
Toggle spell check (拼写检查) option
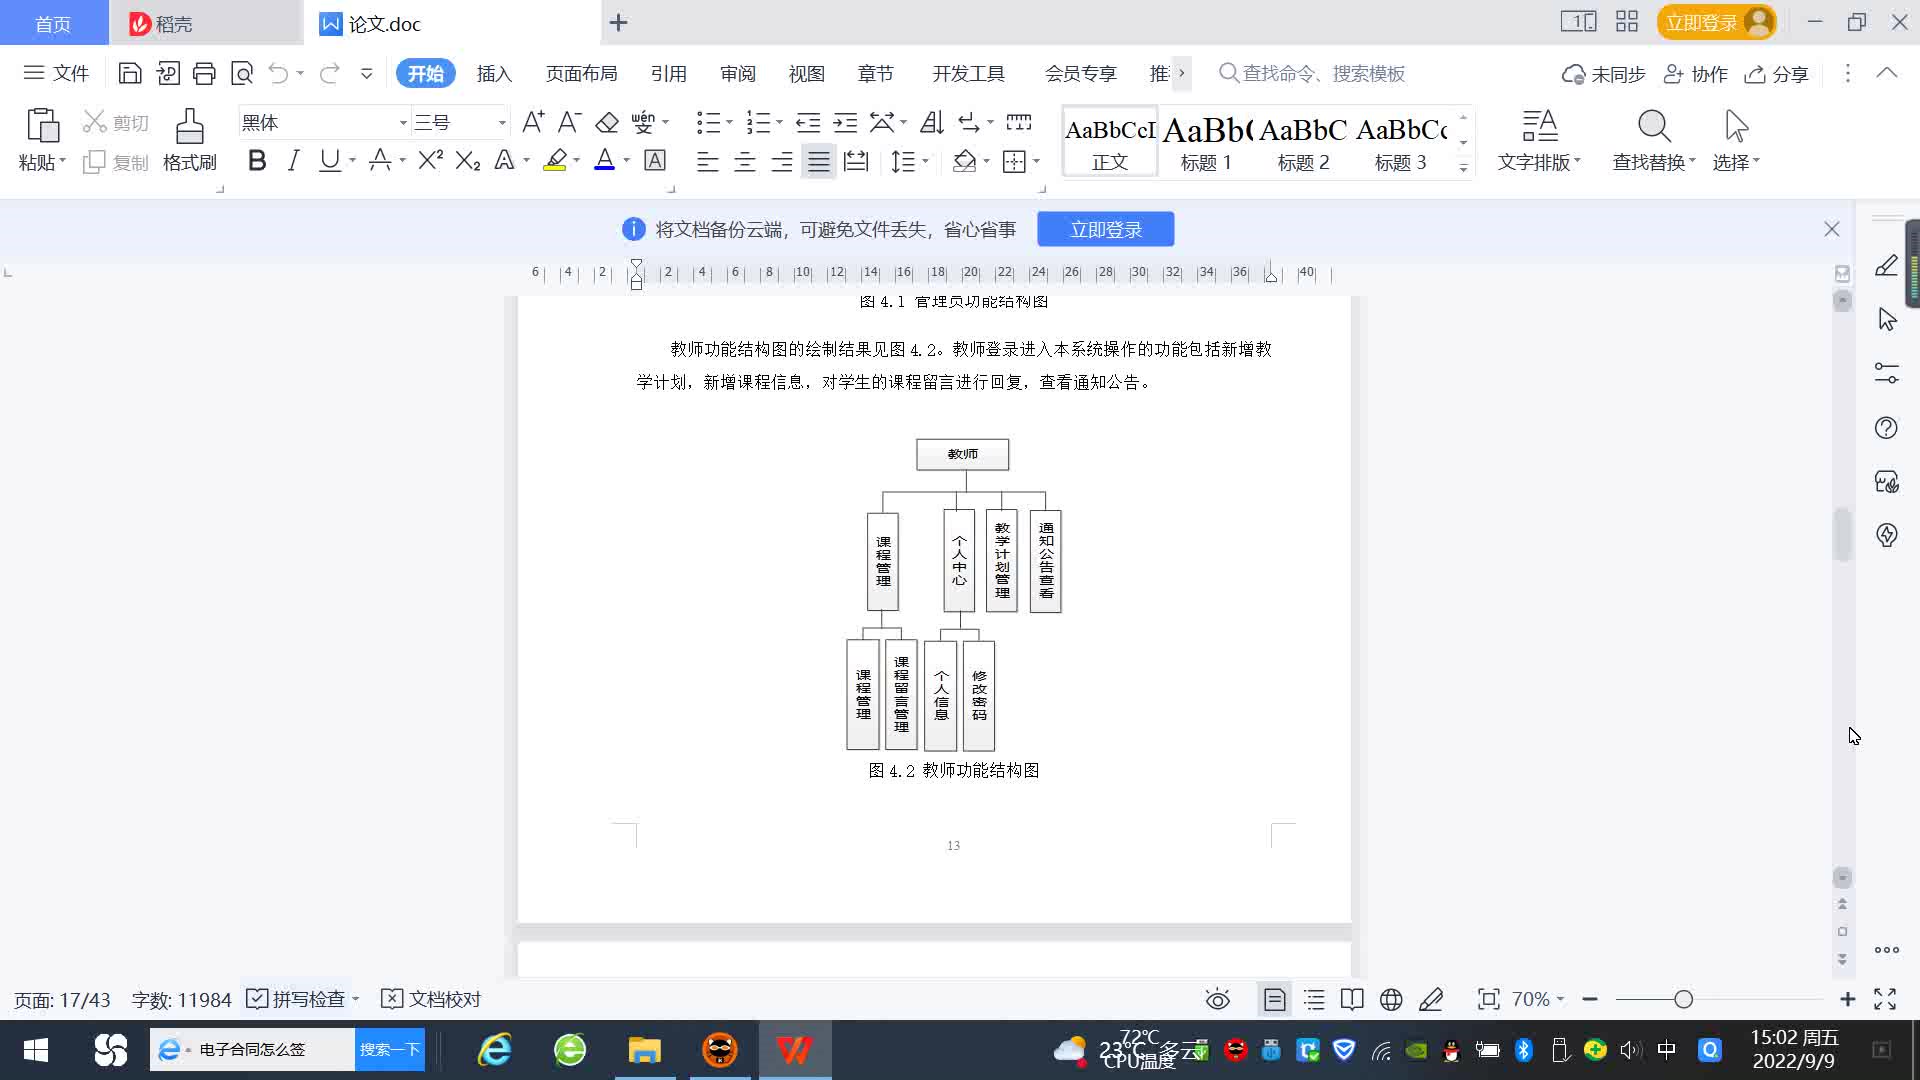click(x=299, y=999)
